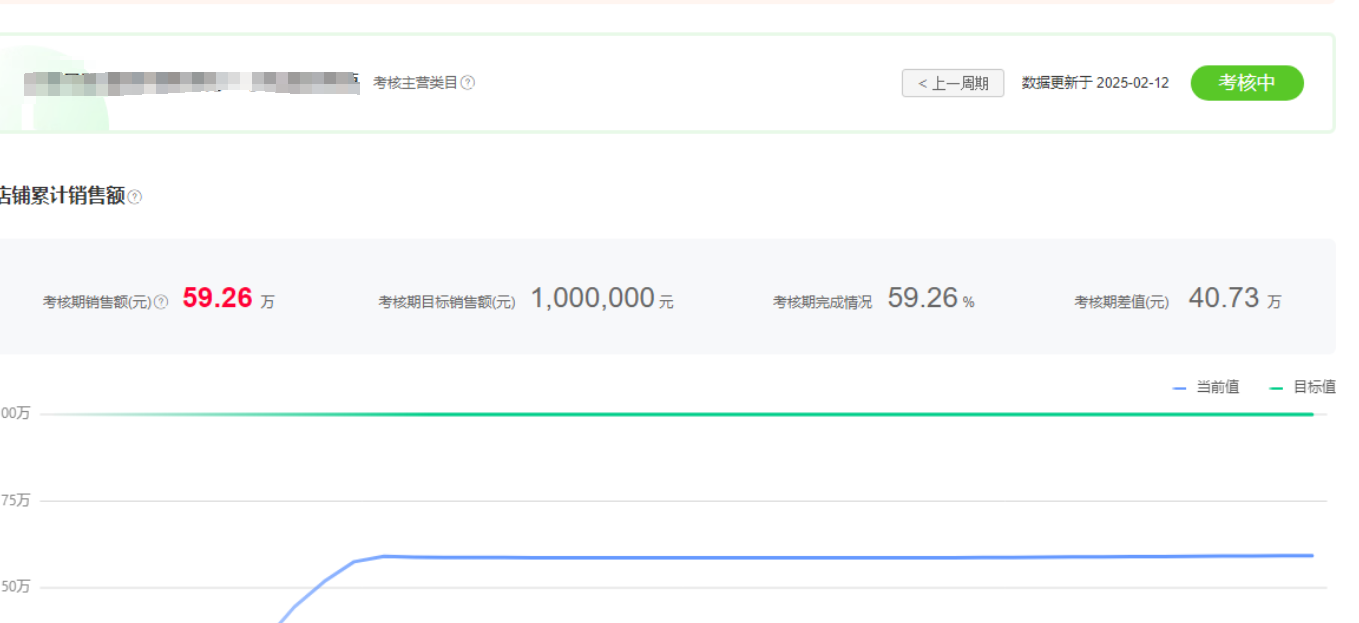Toggle the 当前值 legend series
Image resolution: width=1359 pixels, height=623 pixels.
point(1206,387)
